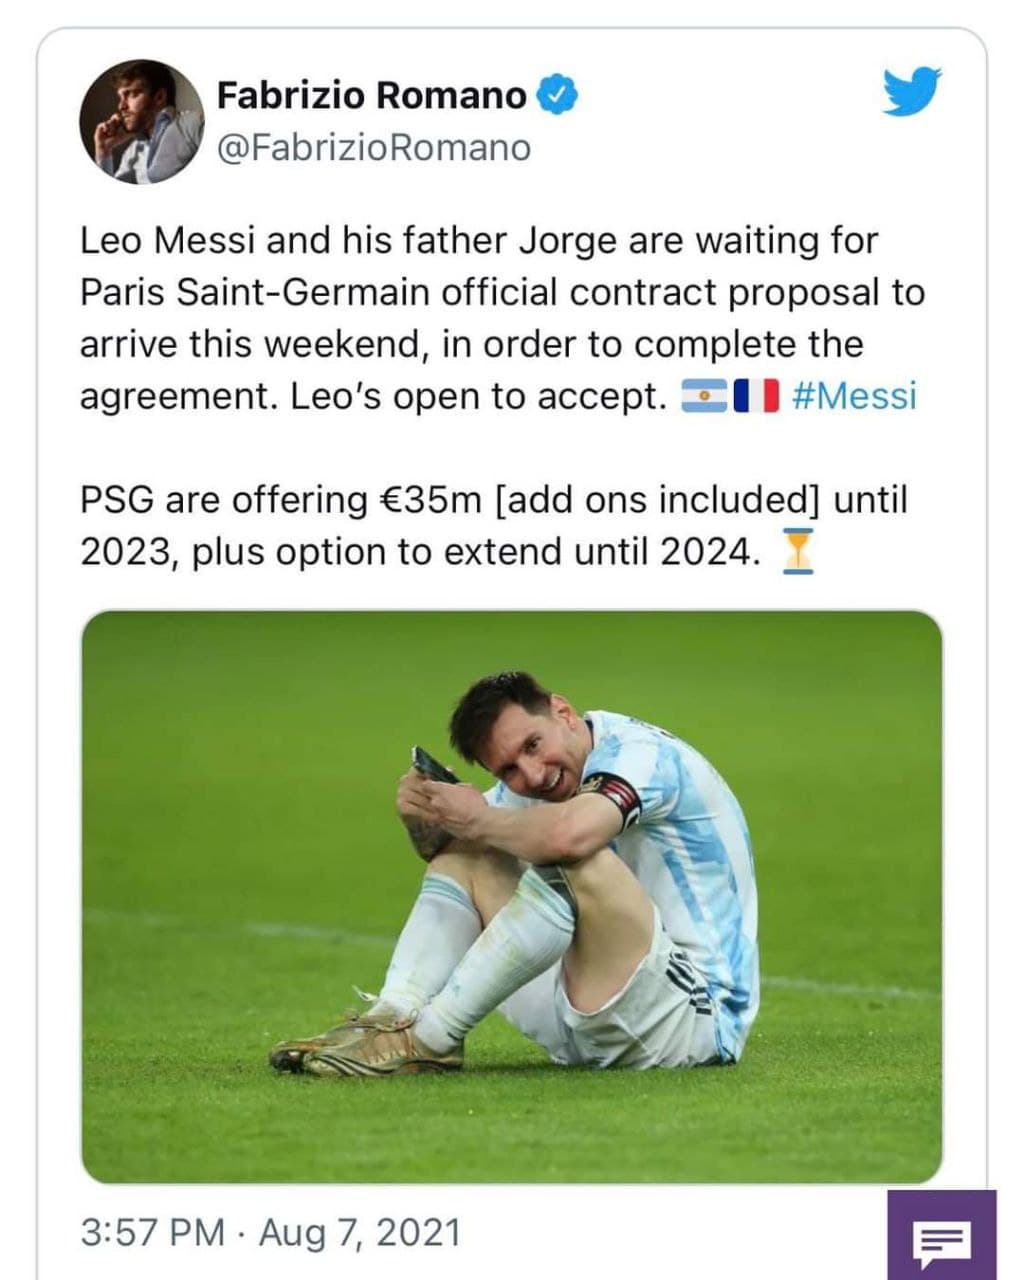Click the France flag emoji
1024x1280 pixels.
(756, 397)
